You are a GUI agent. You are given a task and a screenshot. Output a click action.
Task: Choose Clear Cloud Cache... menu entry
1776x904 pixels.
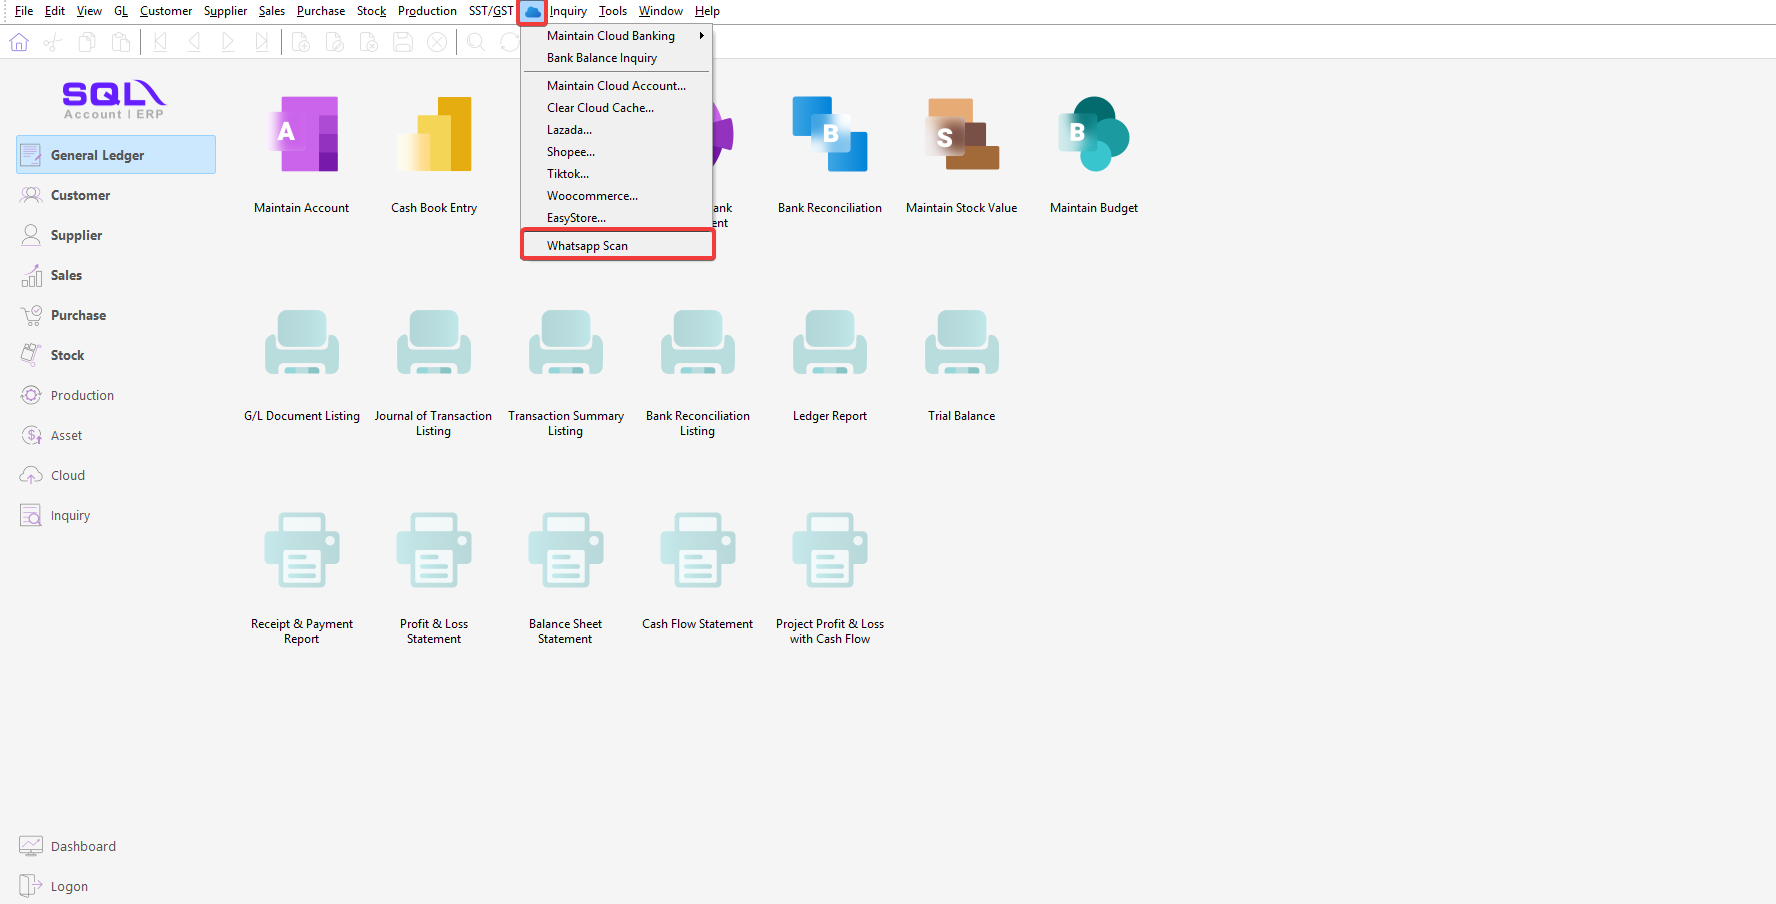[x=617, y=108]
